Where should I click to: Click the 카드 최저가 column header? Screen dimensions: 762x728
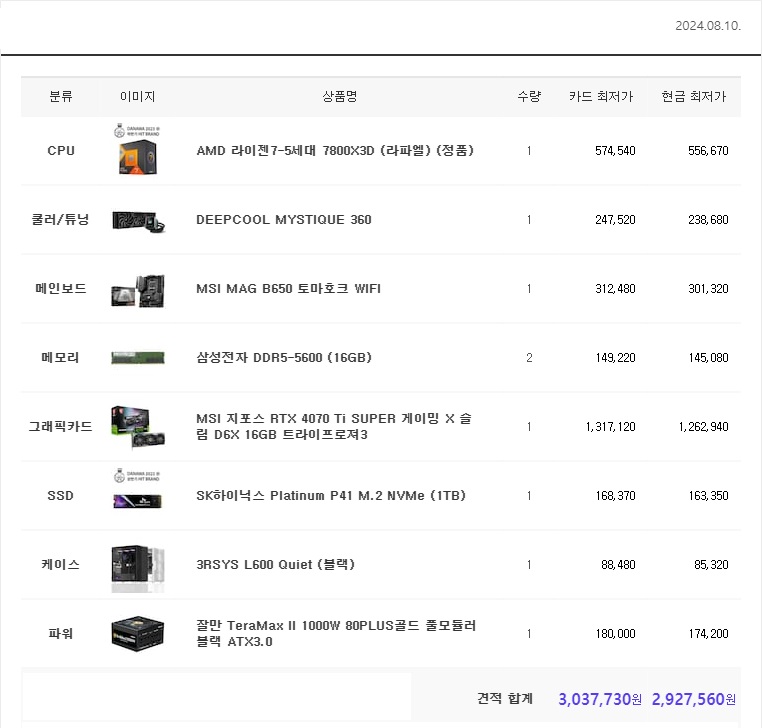coord(601,96)
